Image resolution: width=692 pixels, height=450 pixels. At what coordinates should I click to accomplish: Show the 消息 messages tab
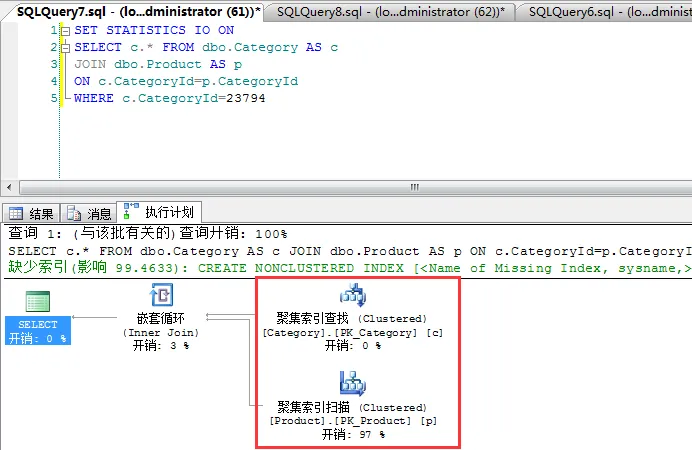tap(89, 214)
